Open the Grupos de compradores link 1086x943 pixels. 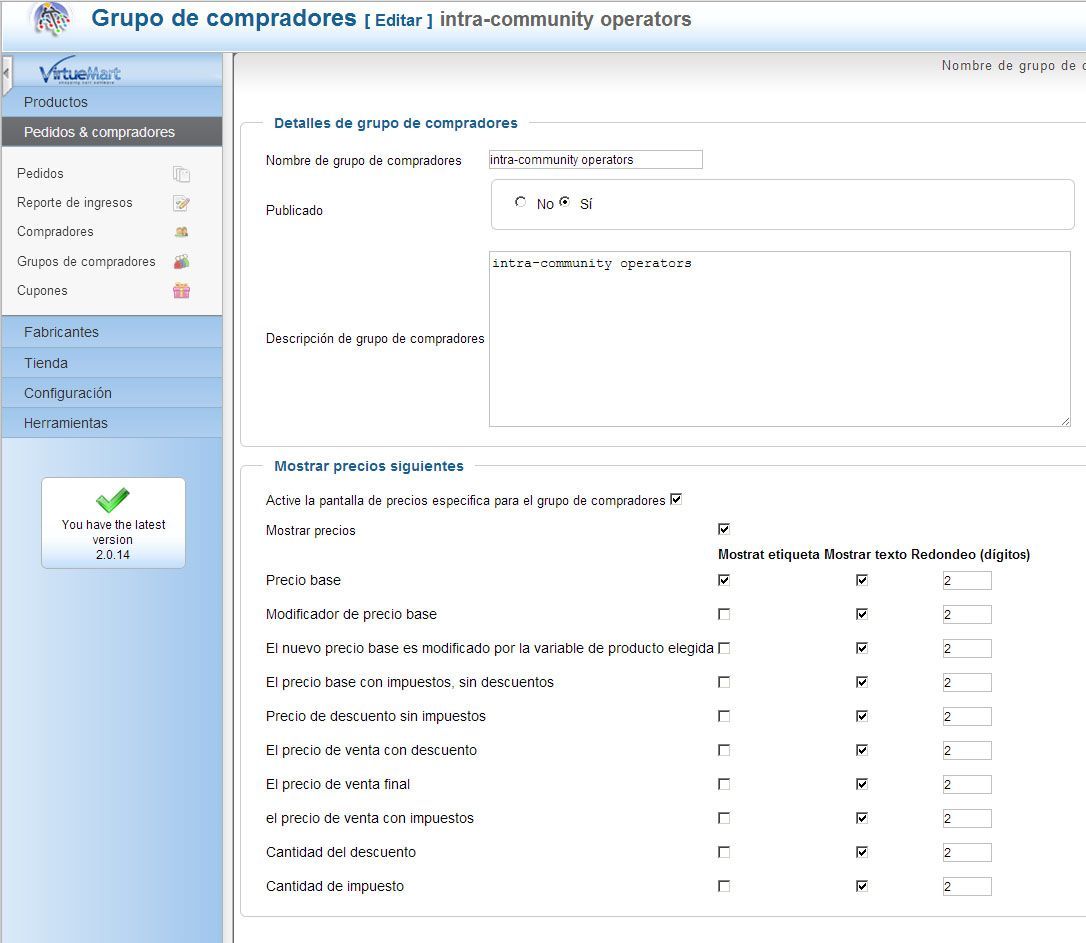tap(87, 261)
